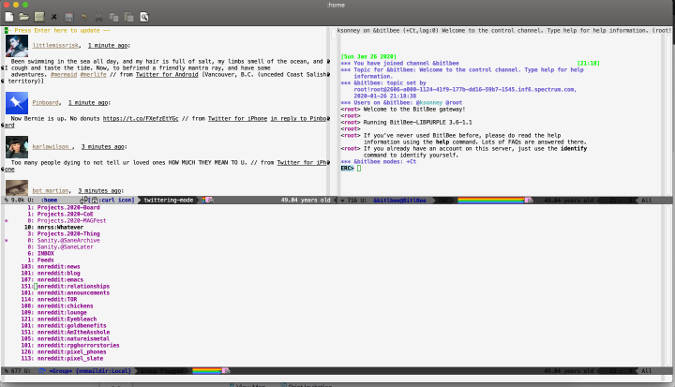This screenshot has height=387, width=675.
Task: Select the Projects.2020-Thing group
Action: (x=68, y=234)
